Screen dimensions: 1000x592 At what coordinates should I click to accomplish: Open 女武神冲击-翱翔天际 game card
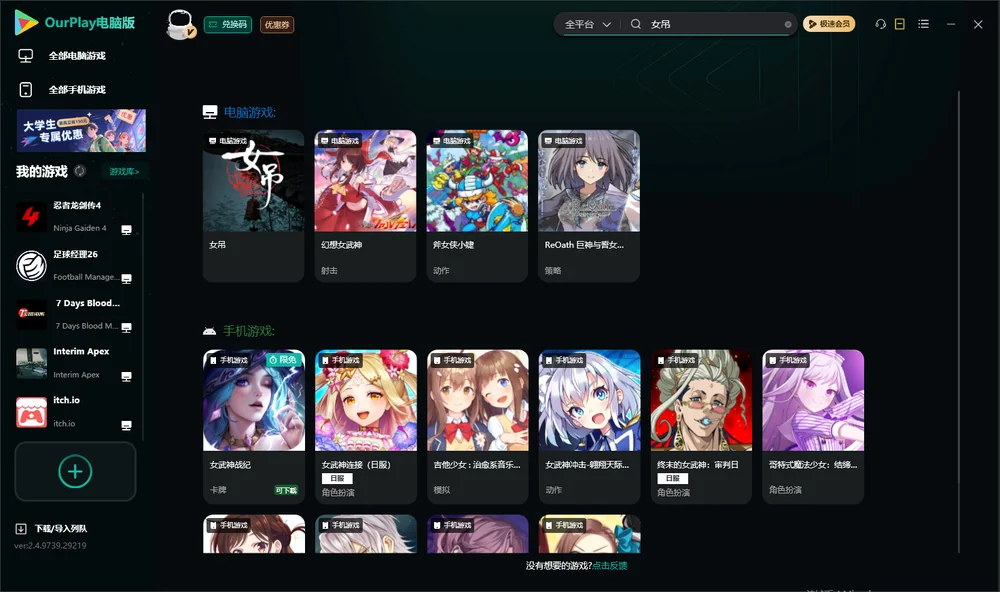[589, 426]
